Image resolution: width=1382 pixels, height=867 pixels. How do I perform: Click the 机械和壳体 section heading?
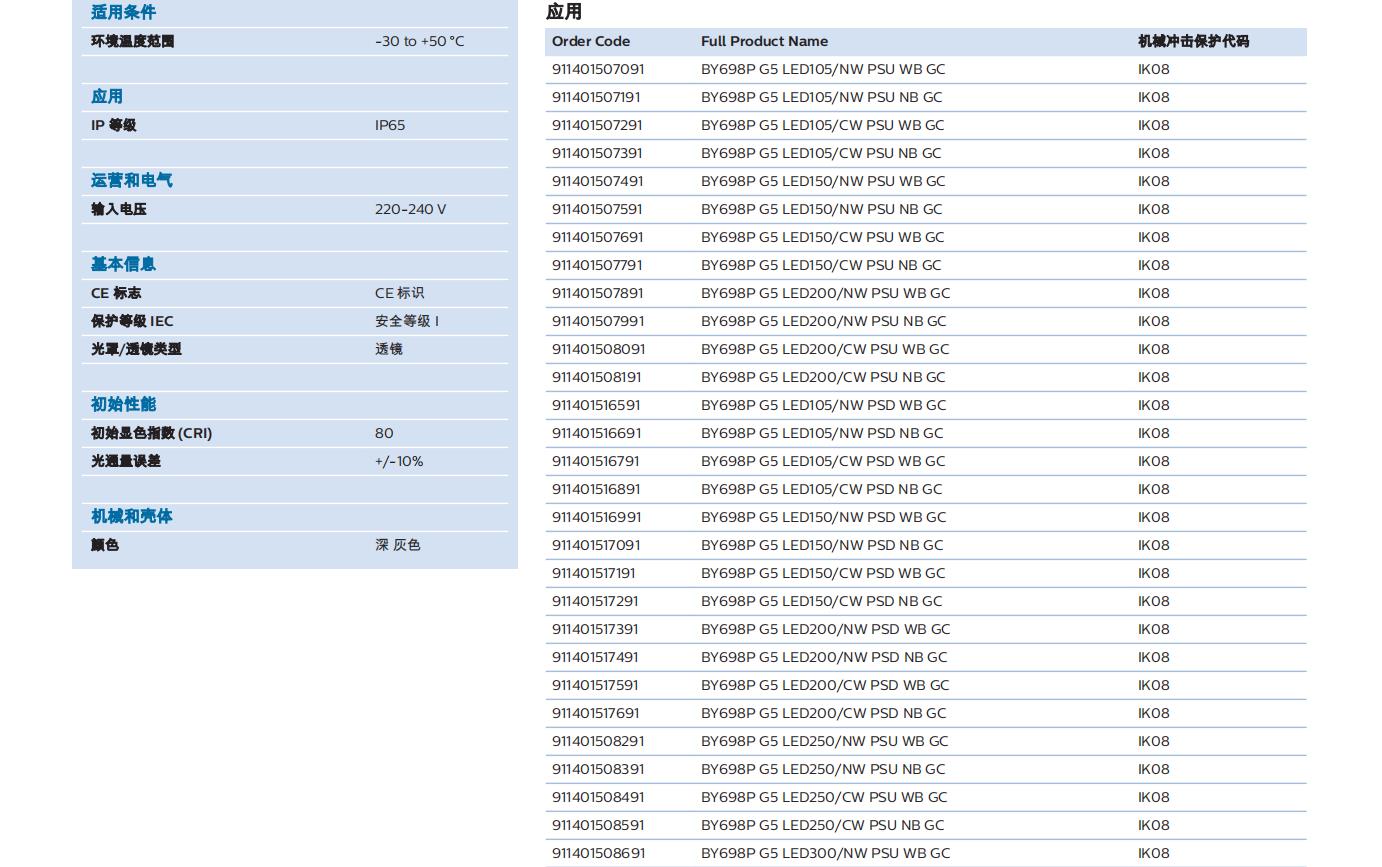coord(132,516)
